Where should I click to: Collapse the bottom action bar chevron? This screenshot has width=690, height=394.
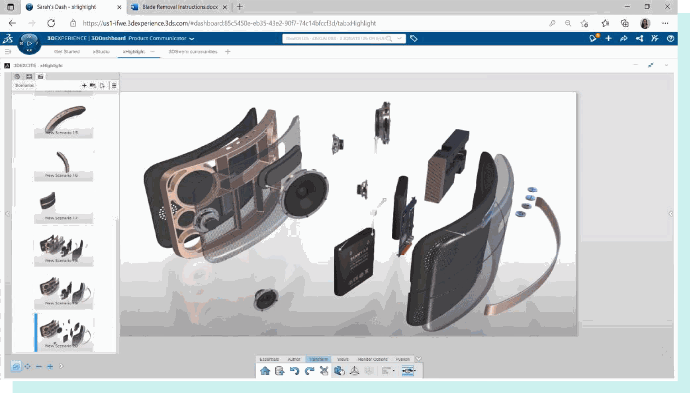418,359
